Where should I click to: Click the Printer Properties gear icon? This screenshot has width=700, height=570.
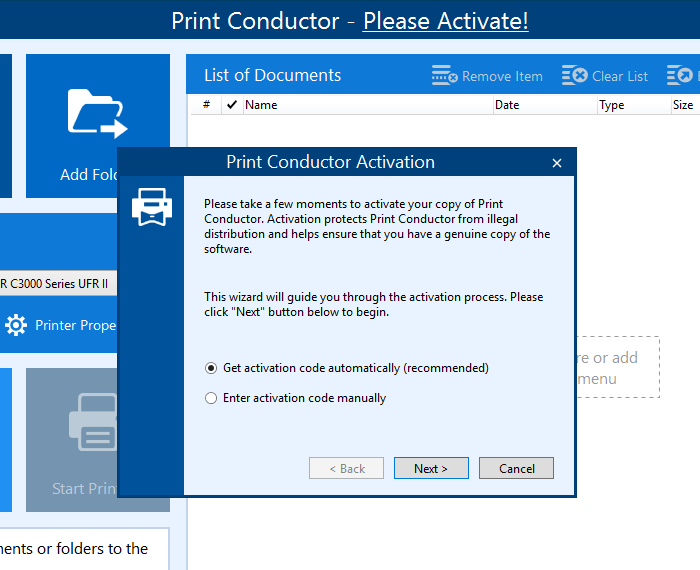click(x=16, y=325)
